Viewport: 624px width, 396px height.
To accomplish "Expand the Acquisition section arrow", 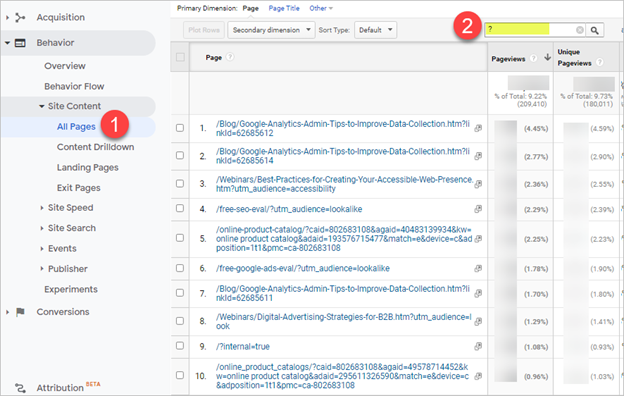I will click(x=7, y=18).
